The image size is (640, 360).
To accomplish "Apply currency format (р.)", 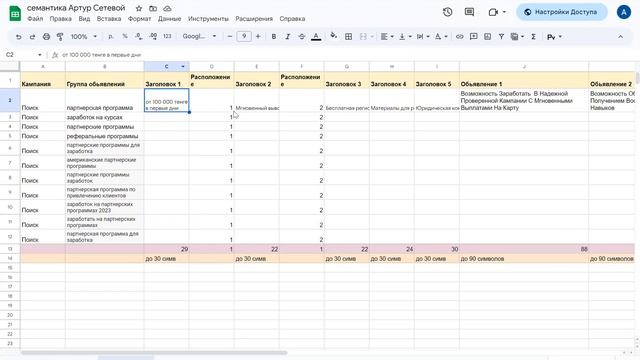I will [111, 37].
